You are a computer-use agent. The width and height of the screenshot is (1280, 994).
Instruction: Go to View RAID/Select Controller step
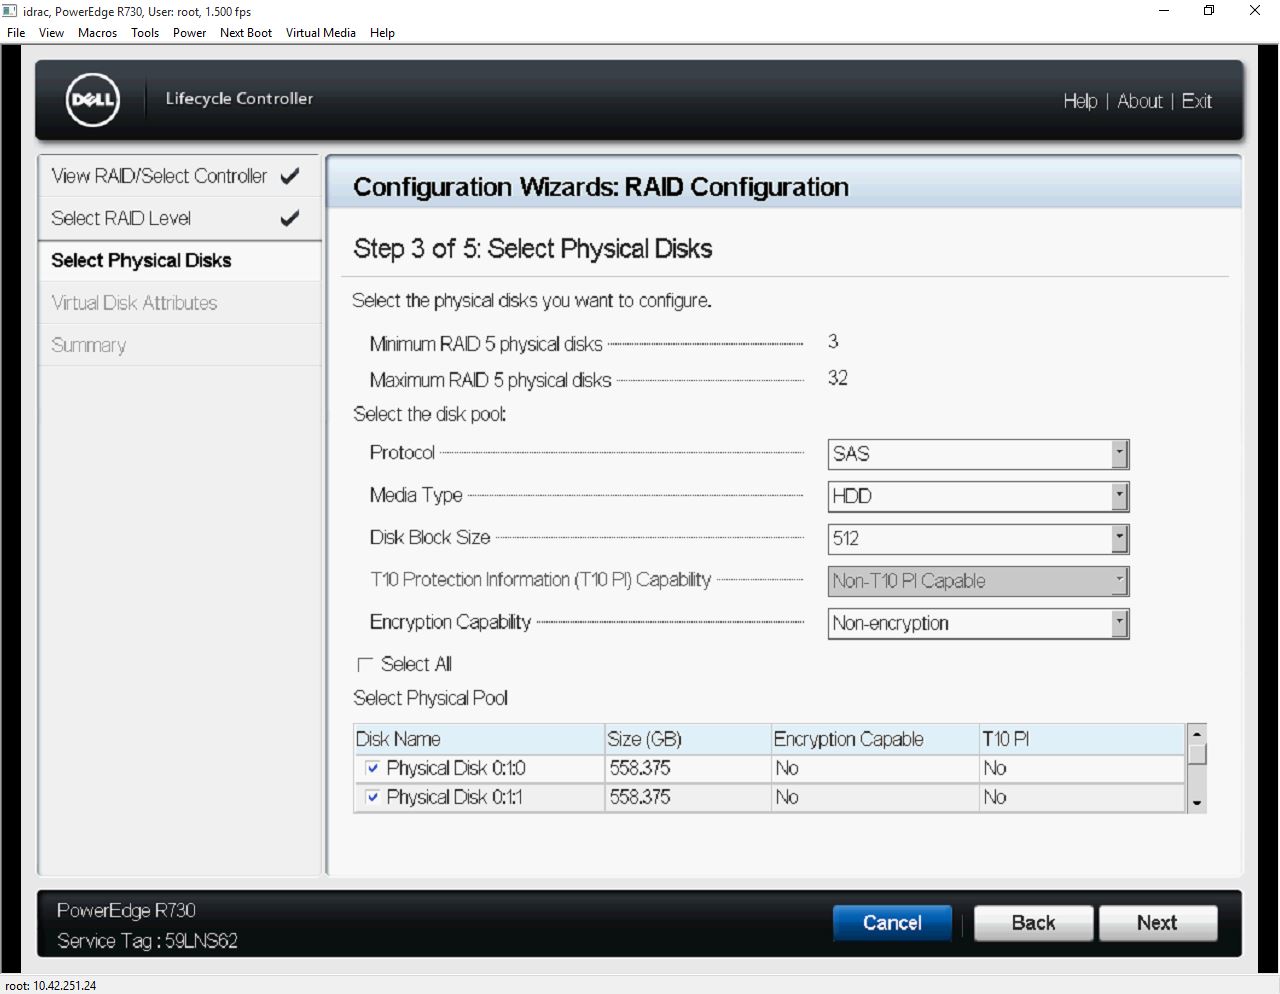[179, 176]
